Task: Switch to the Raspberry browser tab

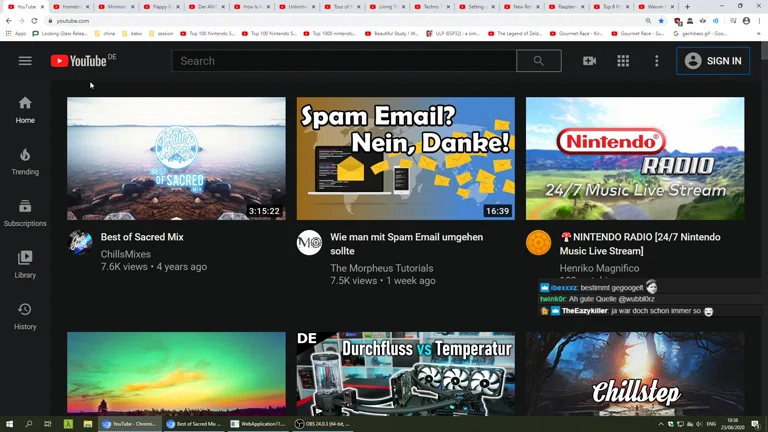Action: [x=567, y=7]
